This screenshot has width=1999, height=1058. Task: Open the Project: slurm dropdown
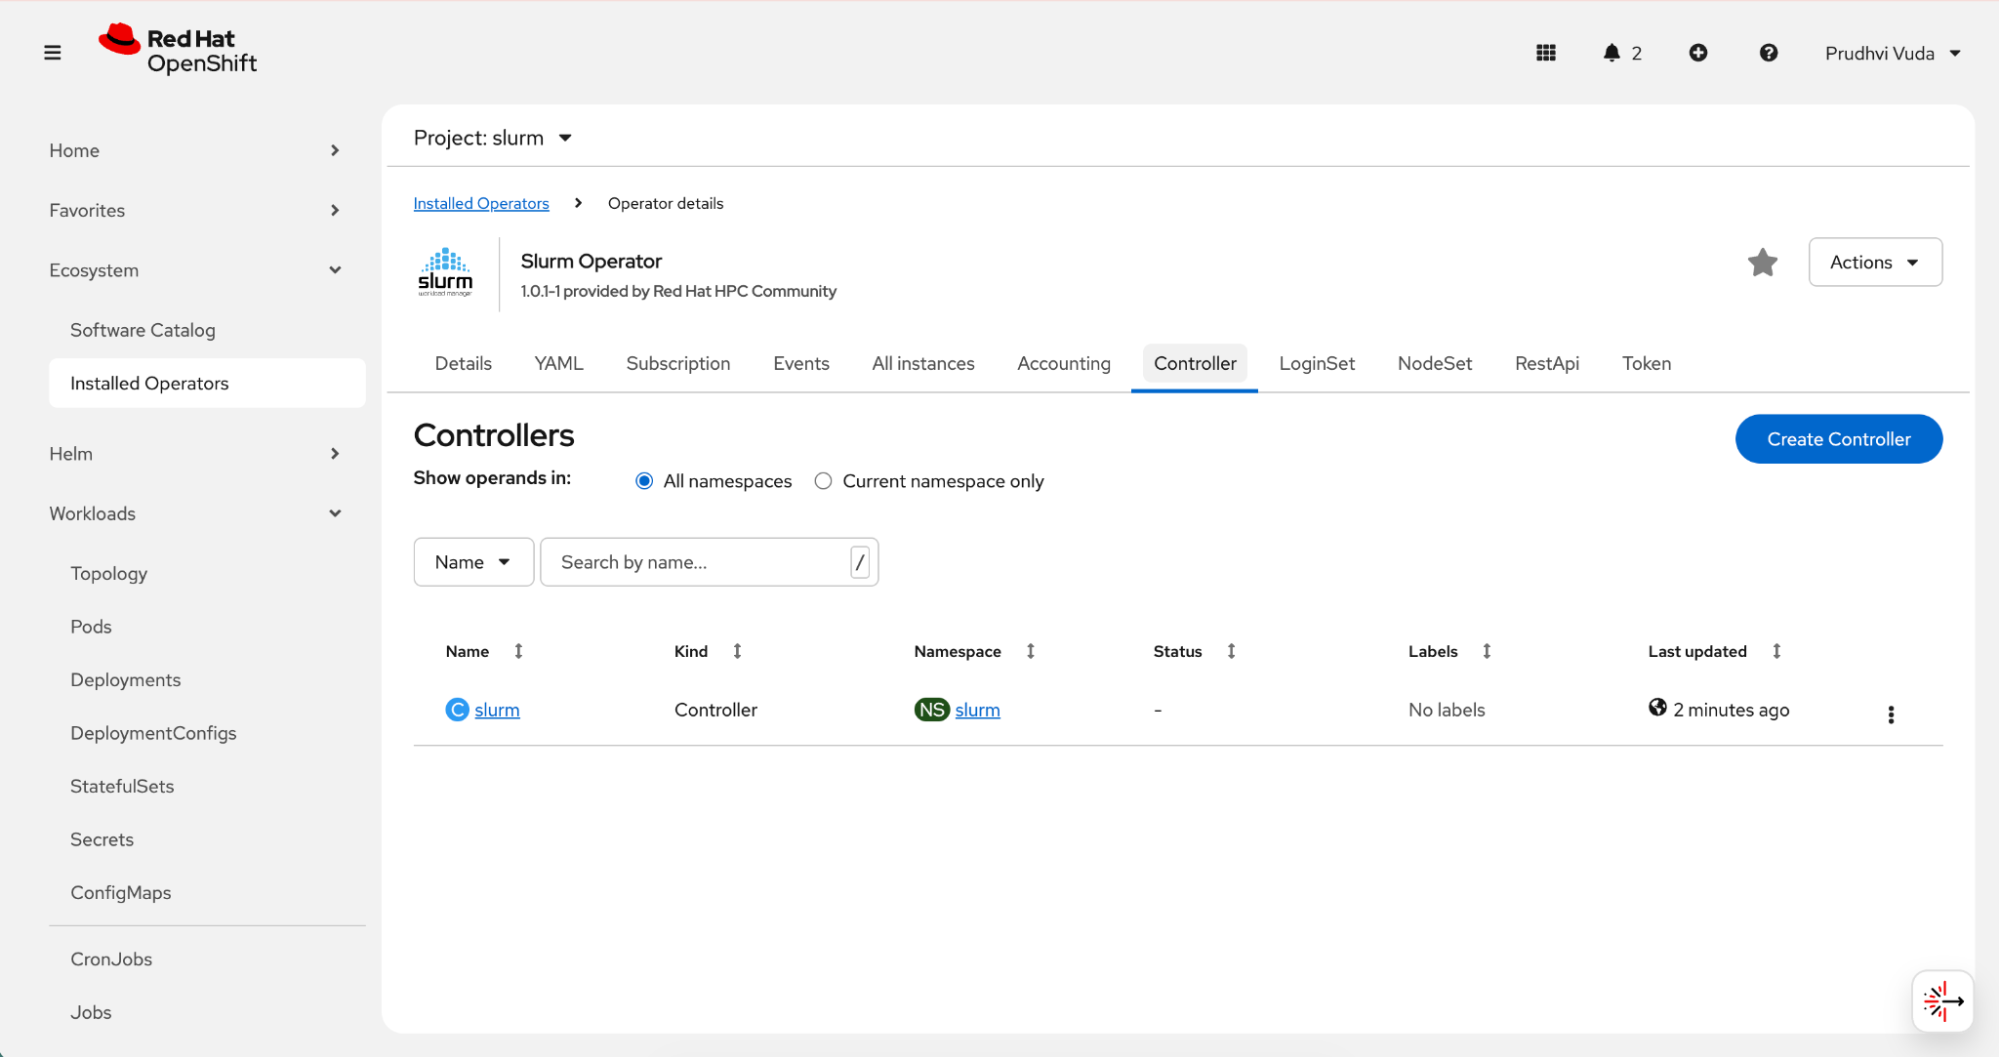pos(493,138)
